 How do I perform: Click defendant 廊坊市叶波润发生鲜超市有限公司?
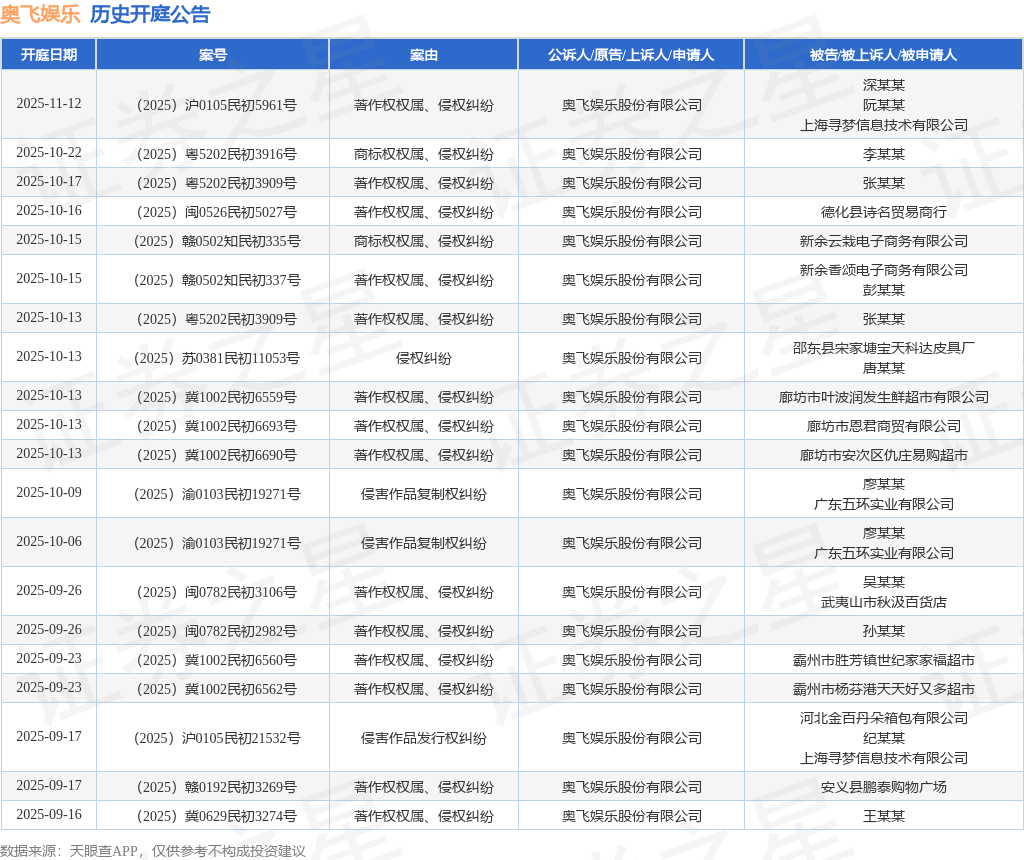point(884,397)
